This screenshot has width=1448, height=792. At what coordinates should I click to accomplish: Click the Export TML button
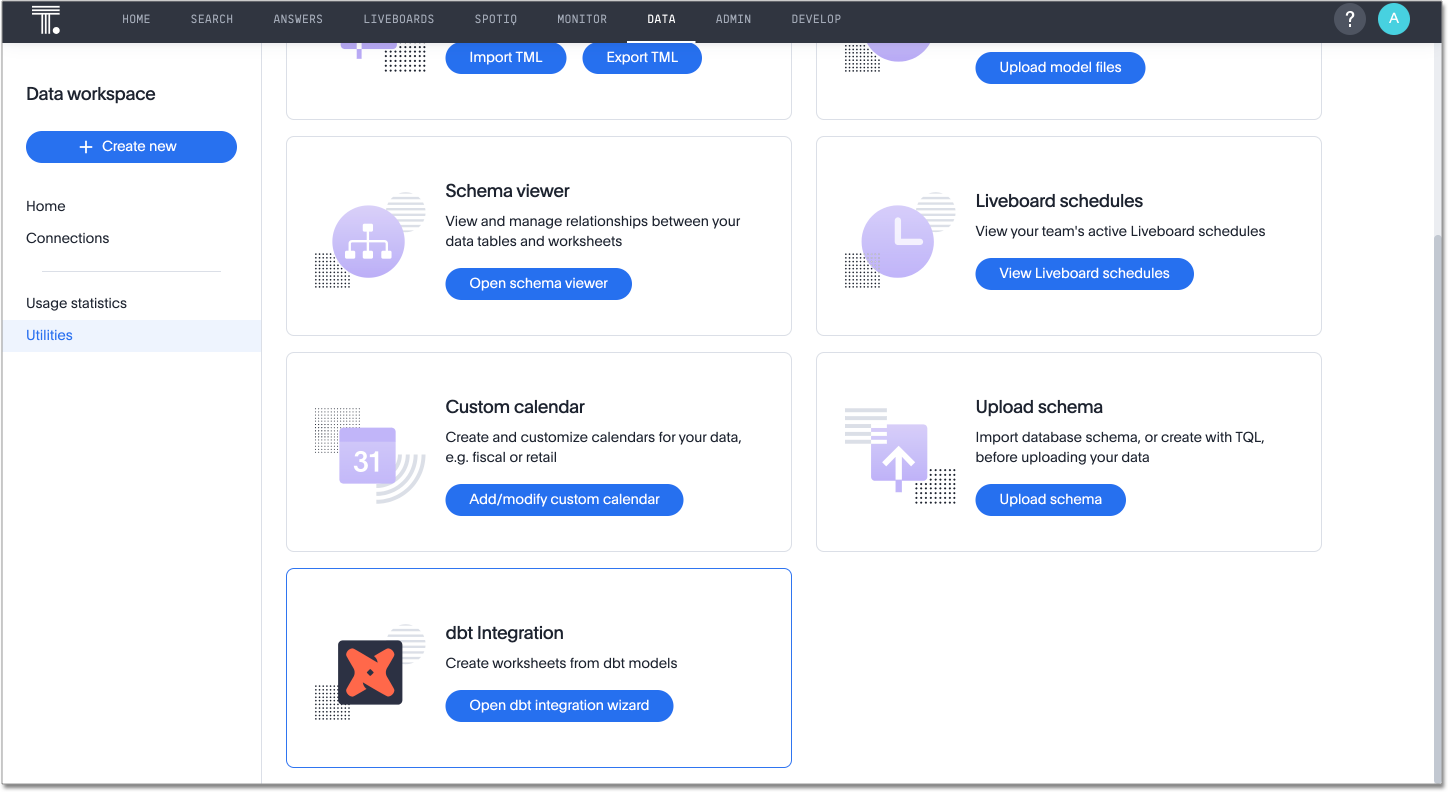(641, 58)
